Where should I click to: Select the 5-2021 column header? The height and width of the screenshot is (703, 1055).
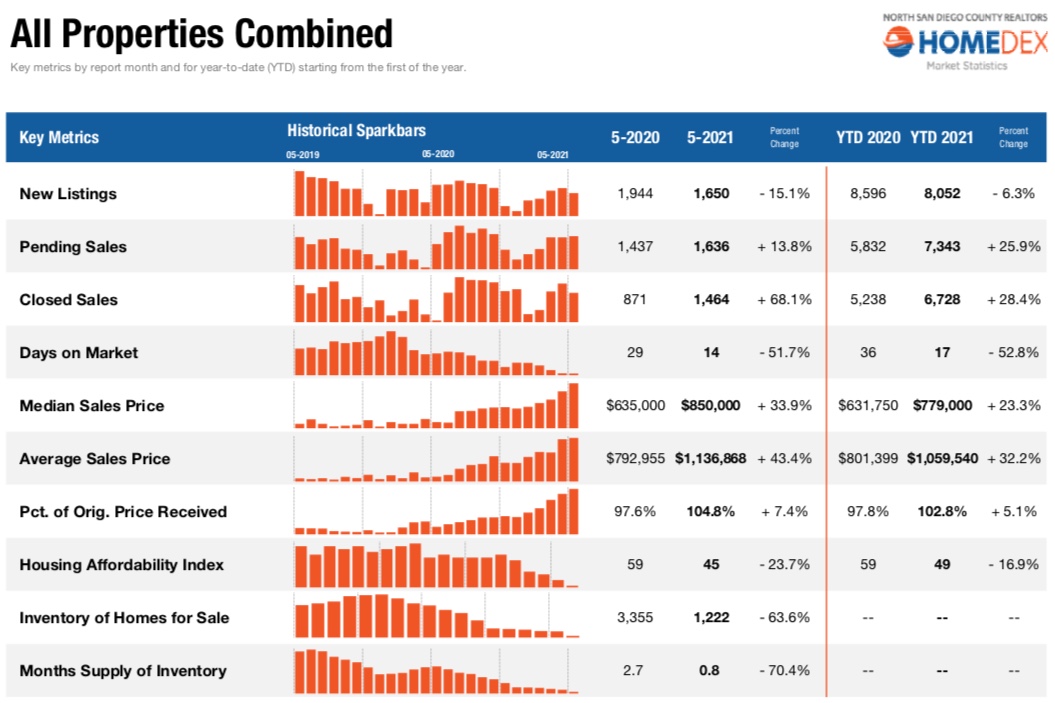coord(710,138)
